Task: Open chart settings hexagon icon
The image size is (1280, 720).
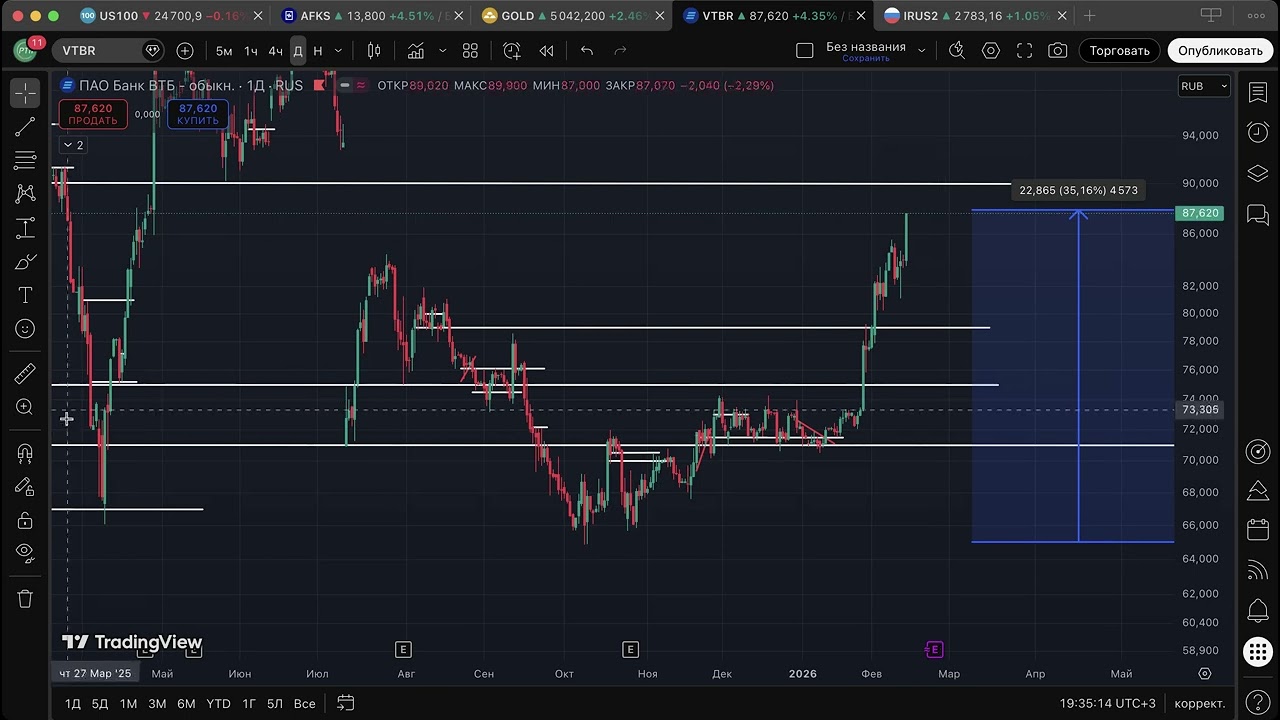Action: click(x=991, y=51)
